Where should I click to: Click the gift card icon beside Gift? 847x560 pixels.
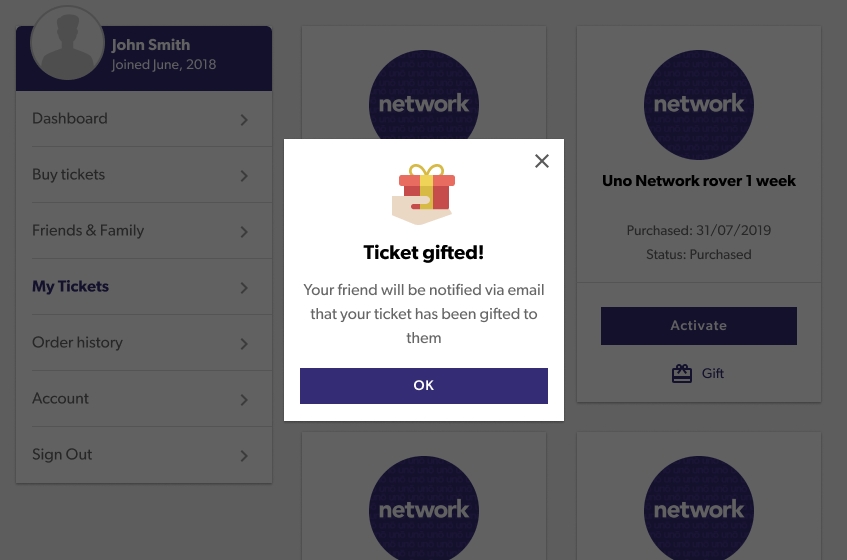pyautogui.click(x=682, y=374)
